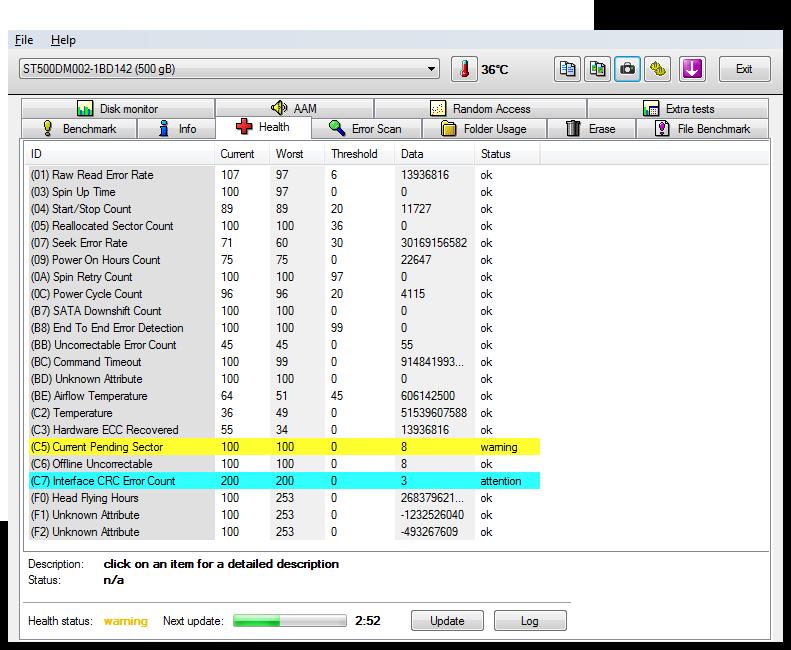This screenshot has height=650, width=791.
Task: Click the thermometer temperature icon
Action: pyautogui.click(x=464, y=69)
